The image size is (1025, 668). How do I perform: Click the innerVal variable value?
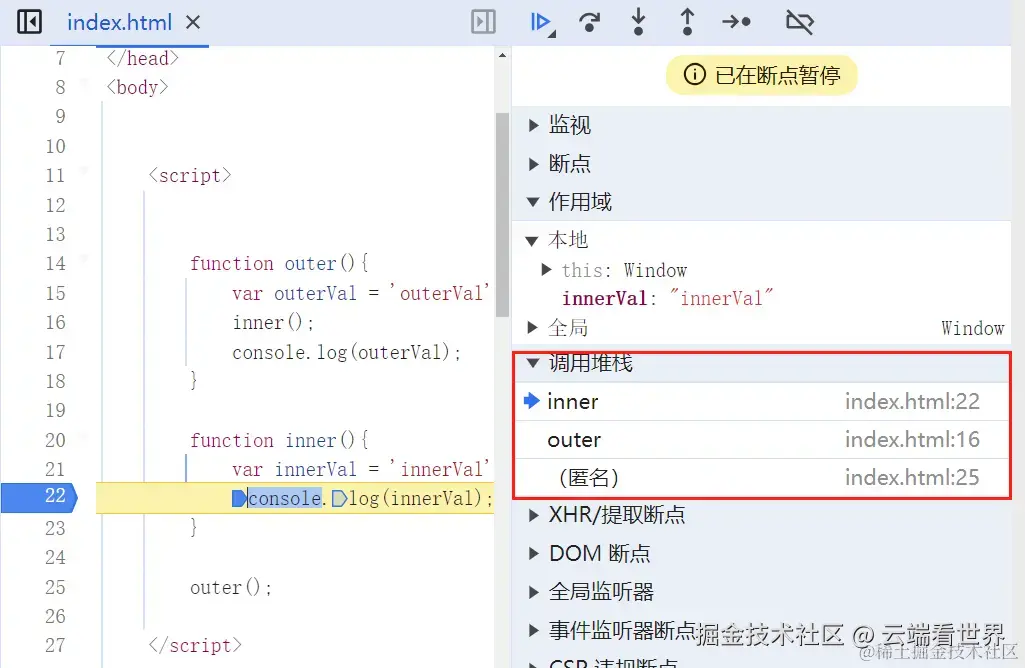coord(720,299)
